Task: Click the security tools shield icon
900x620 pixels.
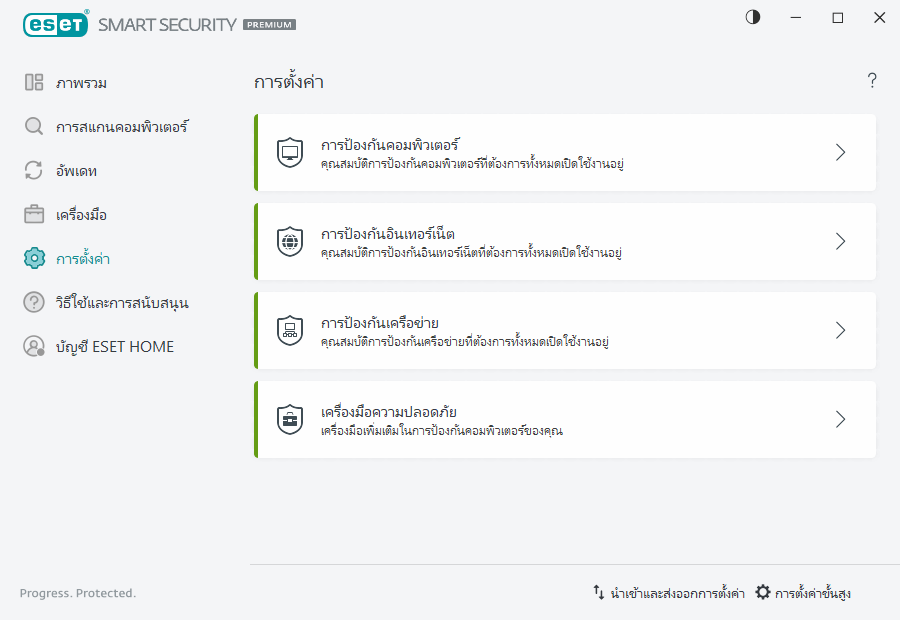Action: coord(288,418)
